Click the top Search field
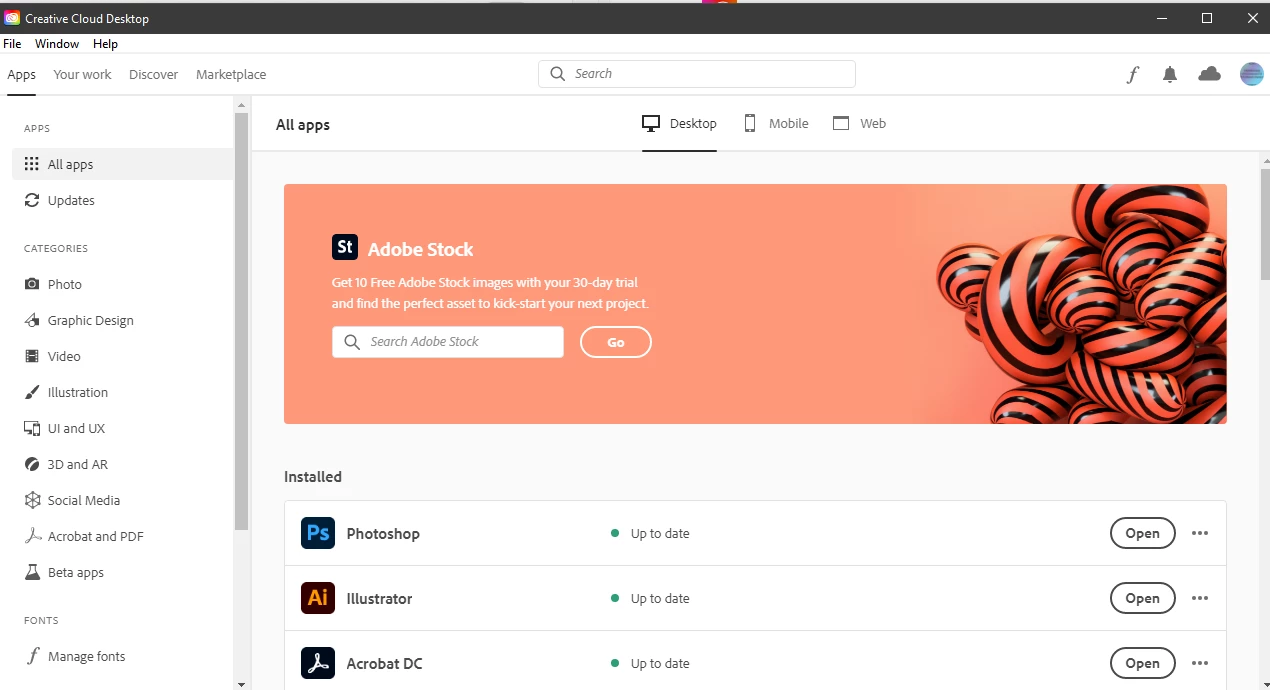1270x690 pixels. [x=697, y=74]
